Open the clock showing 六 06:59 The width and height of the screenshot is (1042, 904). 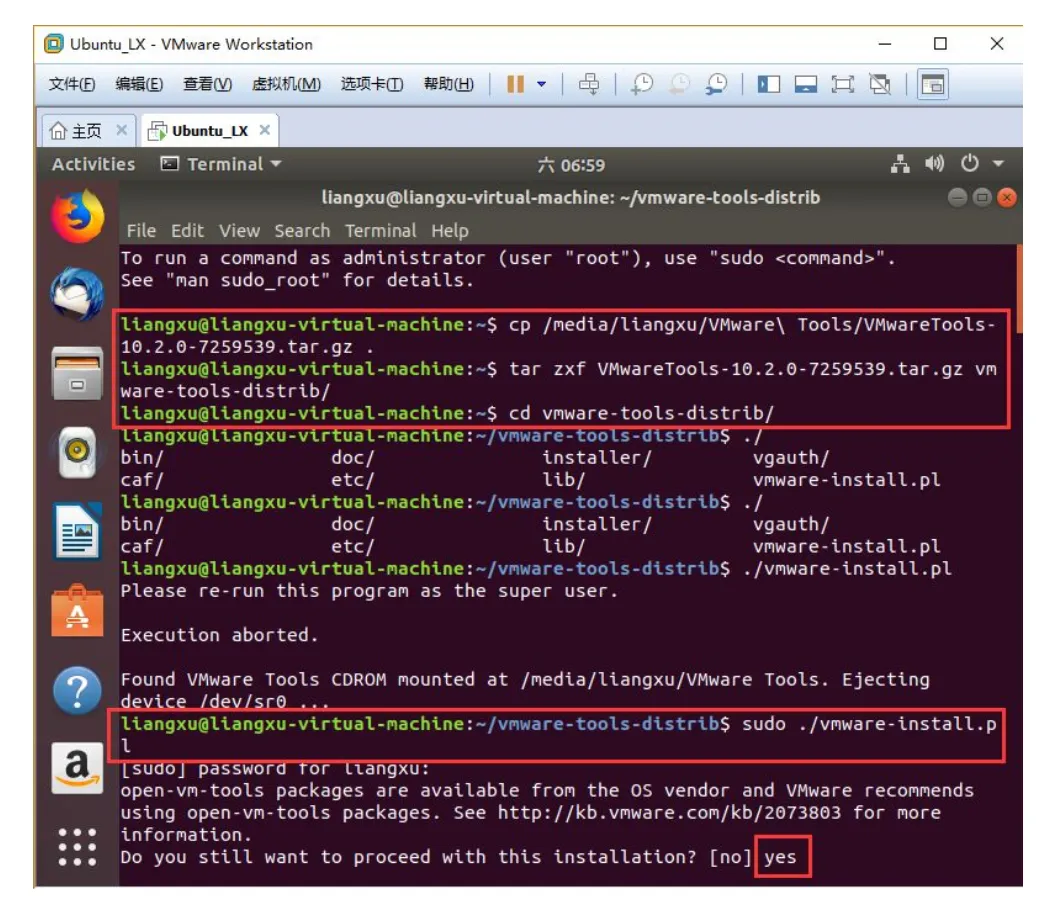pos(572,165)
